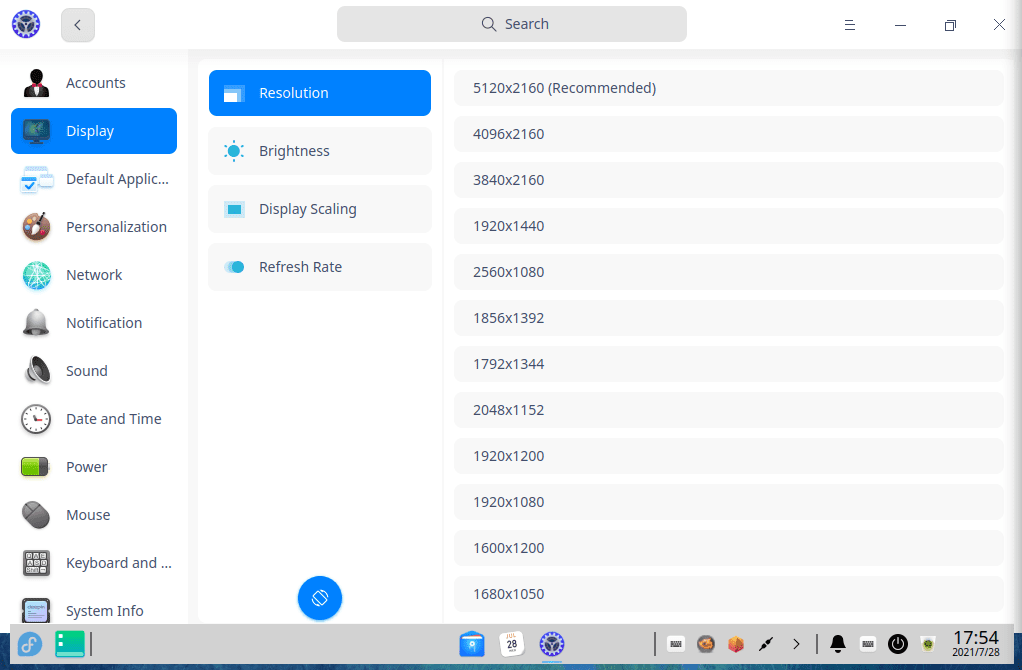Open the calendar dock icon
This screenshot has height=670, width=1022.
pyautogui.click(x=512, y=645)
